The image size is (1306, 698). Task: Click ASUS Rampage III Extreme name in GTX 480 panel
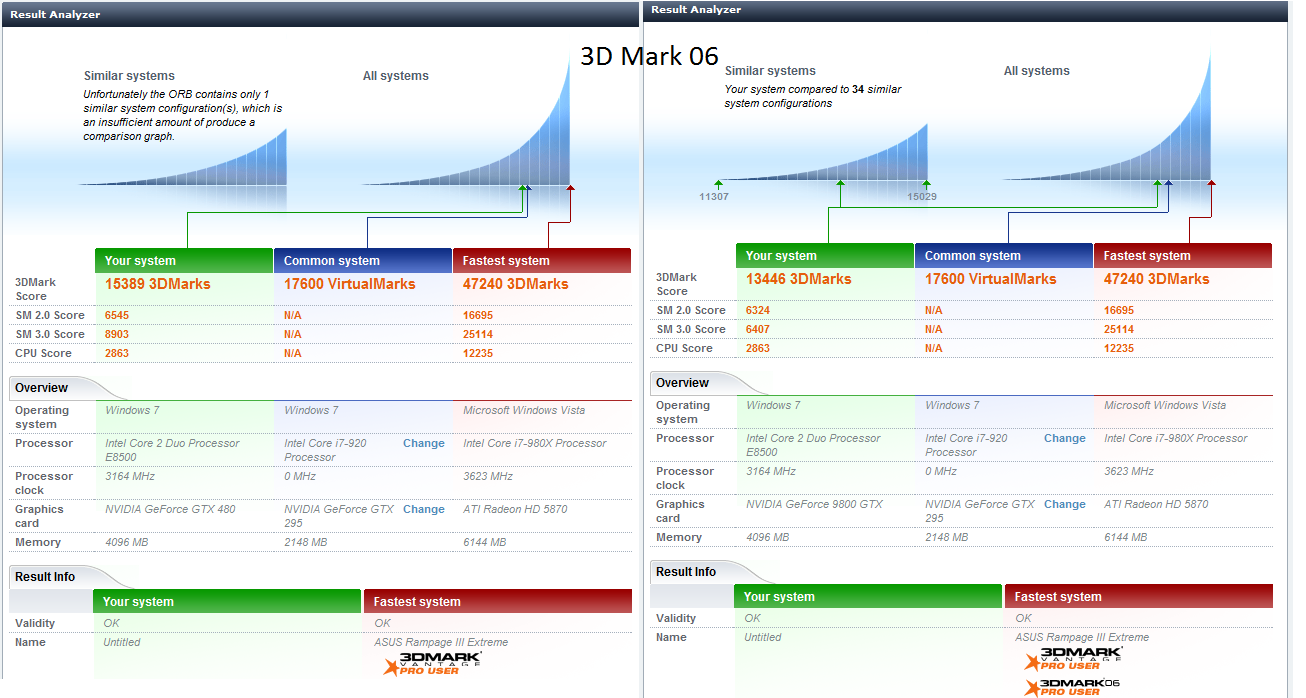(441, 642)
